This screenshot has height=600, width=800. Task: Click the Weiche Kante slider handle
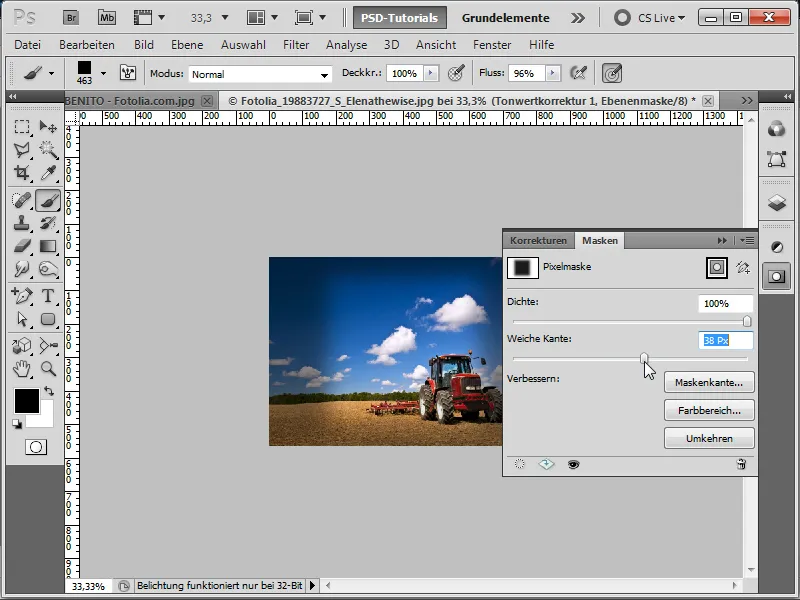644,358
